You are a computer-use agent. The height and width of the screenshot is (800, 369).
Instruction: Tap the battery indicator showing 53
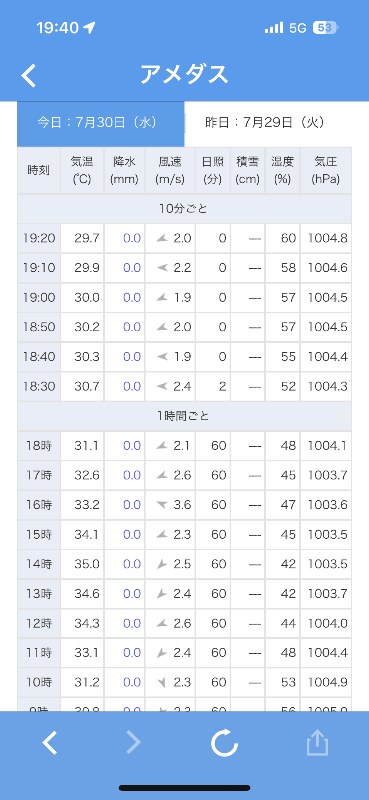pos(325,28)
